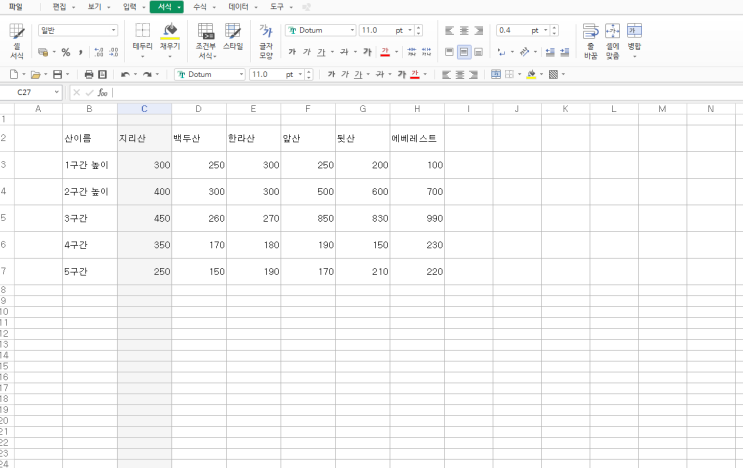Image resolution: width=743 pixels, height=468 pixels.
Task: Click the currency format icon in the ribbon
Action: coord(43,52)
